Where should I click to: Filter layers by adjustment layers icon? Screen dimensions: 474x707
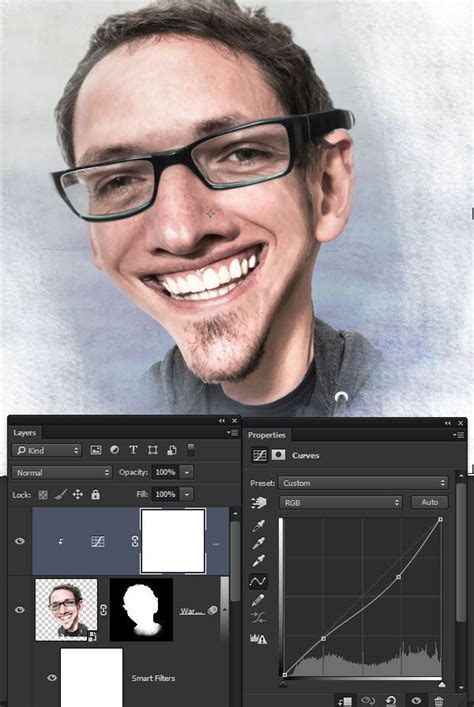[x=115, y=450]
